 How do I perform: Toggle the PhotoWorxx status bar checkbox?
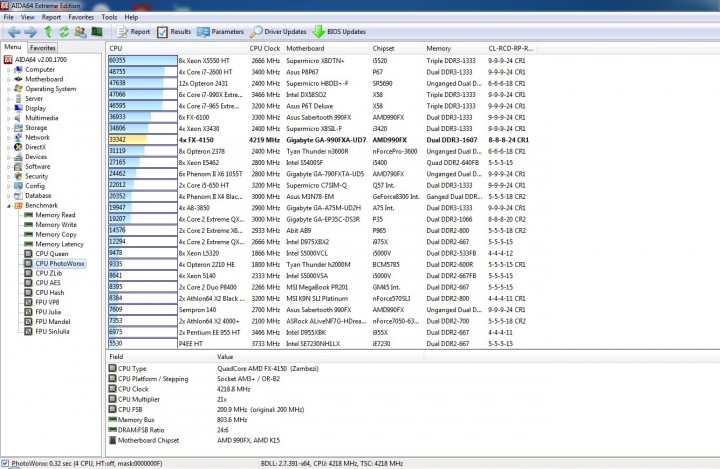(x=5, y=463)
